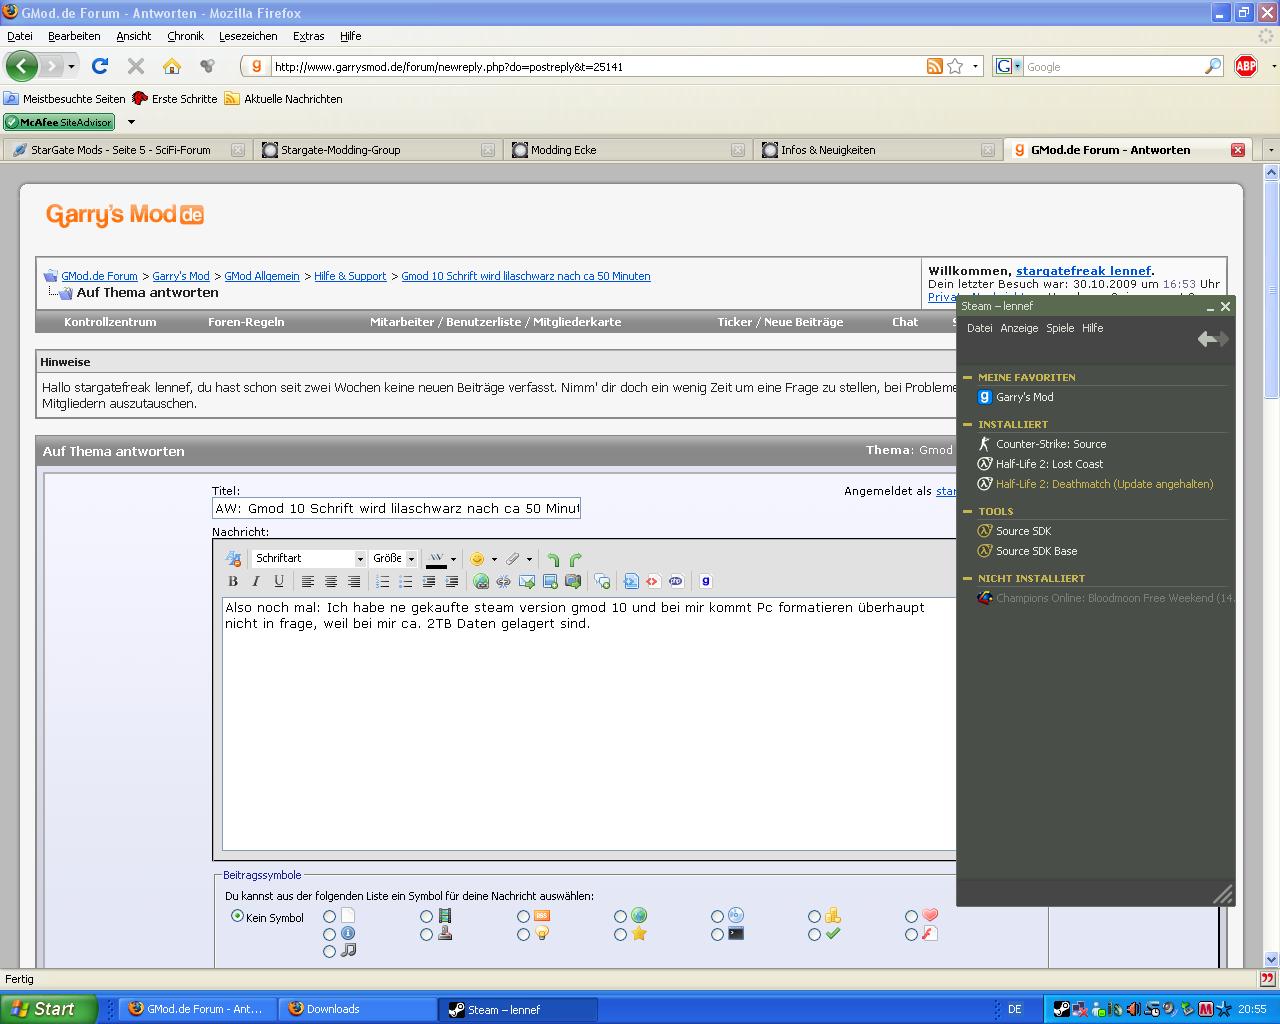The height and width of the screenshot is (1024, 1280).
Task: Select the yellow star post icon radio
Action: [x=620, y=934]
